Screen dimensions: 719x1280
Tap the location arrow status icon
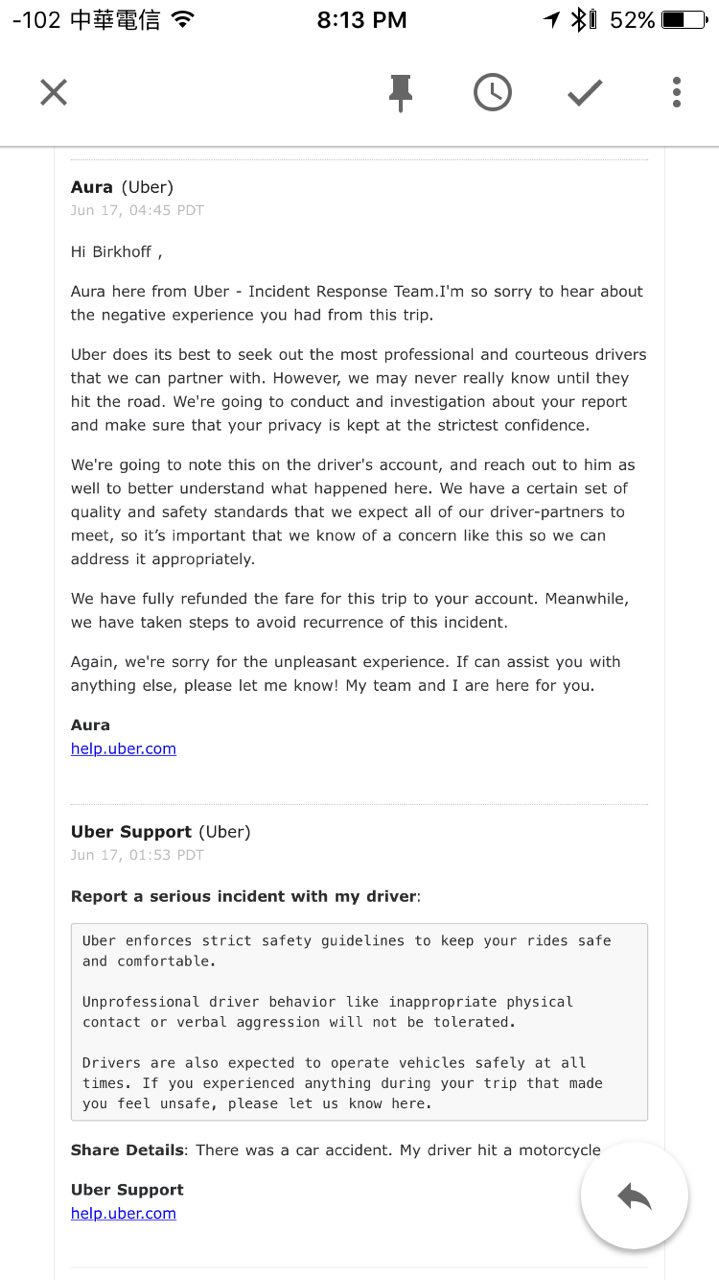click(551, 20)
